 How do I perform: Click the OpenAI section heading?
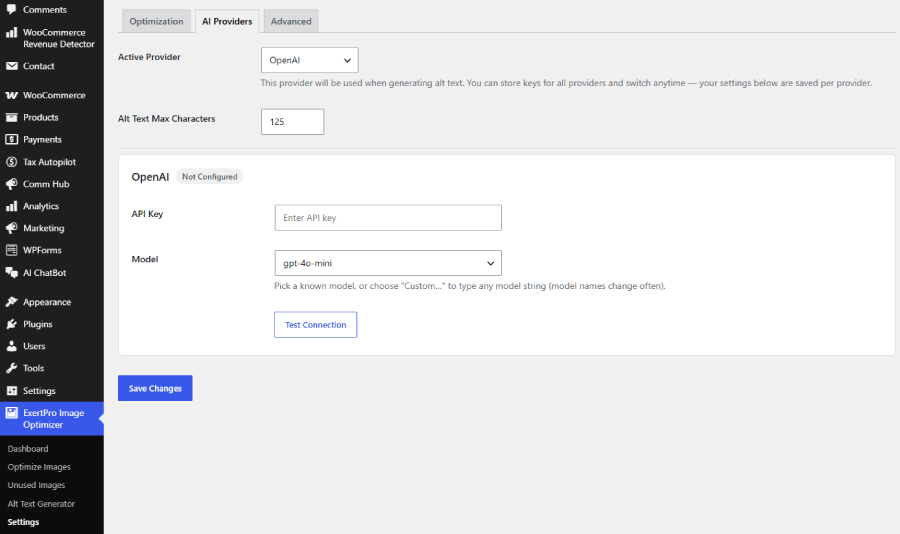150,177
